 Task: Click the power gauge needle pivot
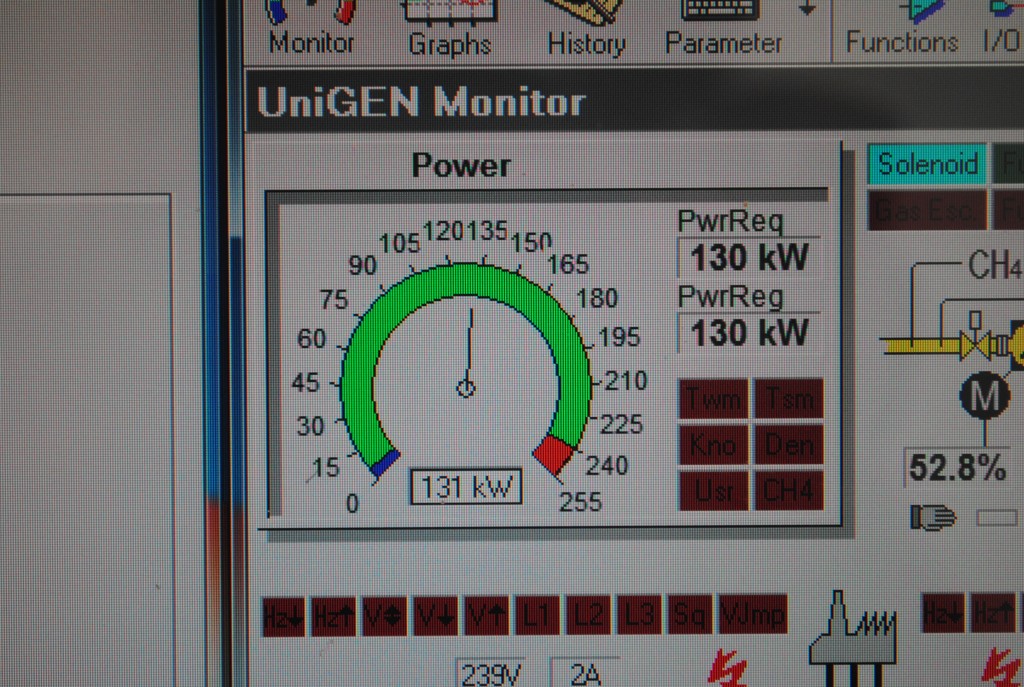tap(466, 389)
